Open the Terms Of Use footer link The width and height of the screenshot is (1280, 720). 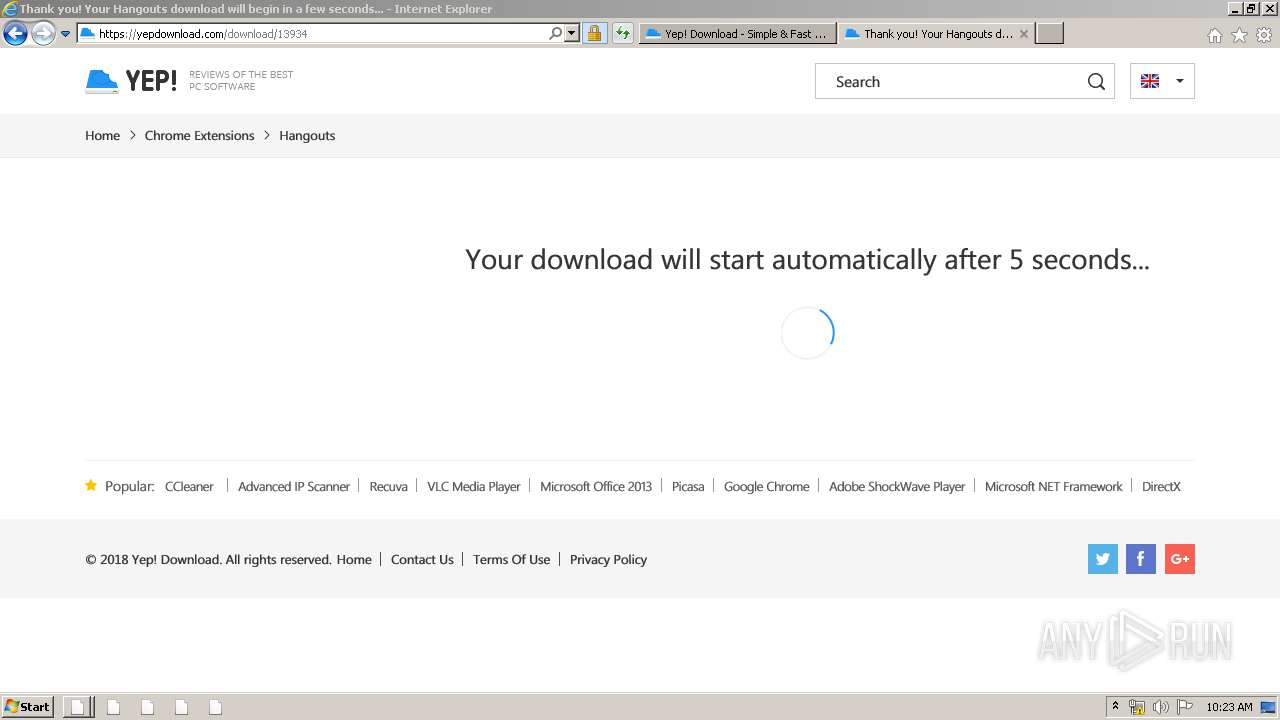[x=511, y=560]
